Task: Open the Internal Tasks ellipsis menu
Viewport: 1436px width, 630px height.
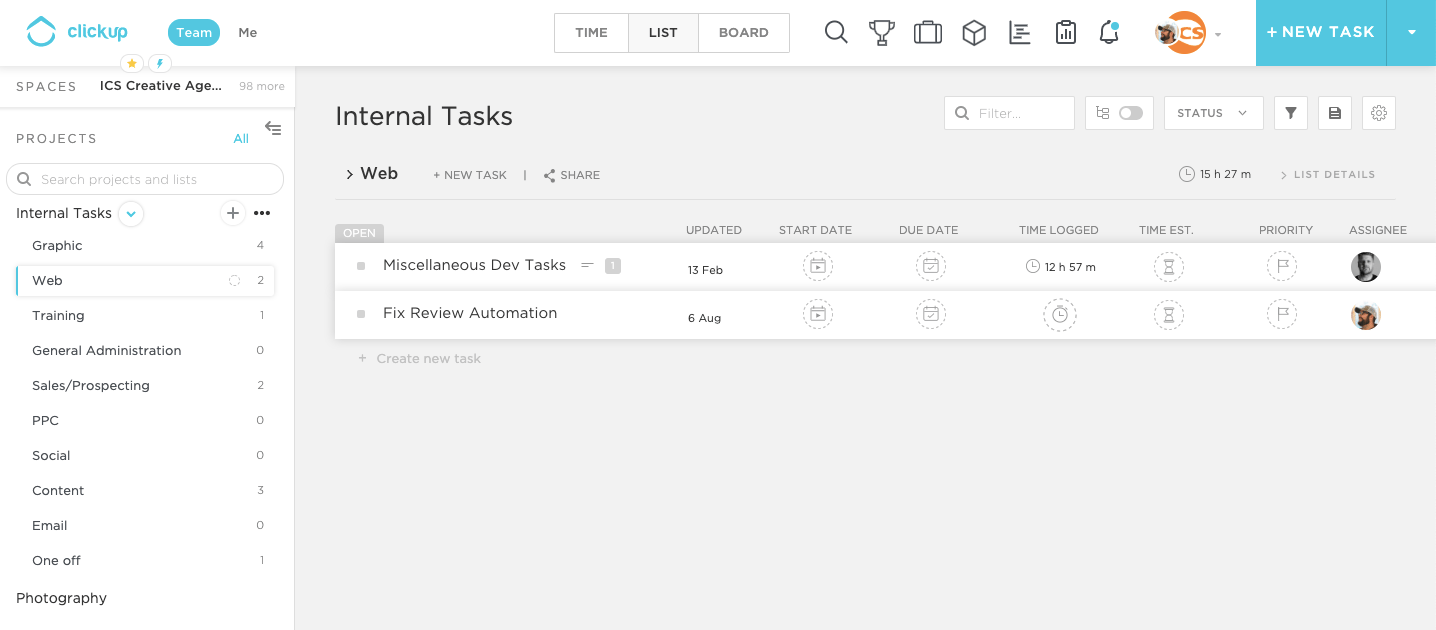Action: [262, 213]
